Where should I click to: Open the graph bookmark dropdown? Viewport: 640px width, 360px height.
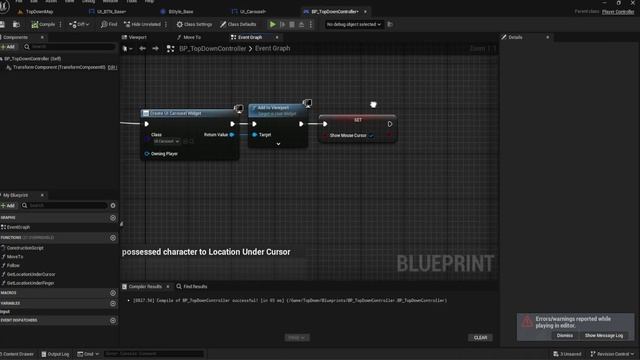(127, 49)
